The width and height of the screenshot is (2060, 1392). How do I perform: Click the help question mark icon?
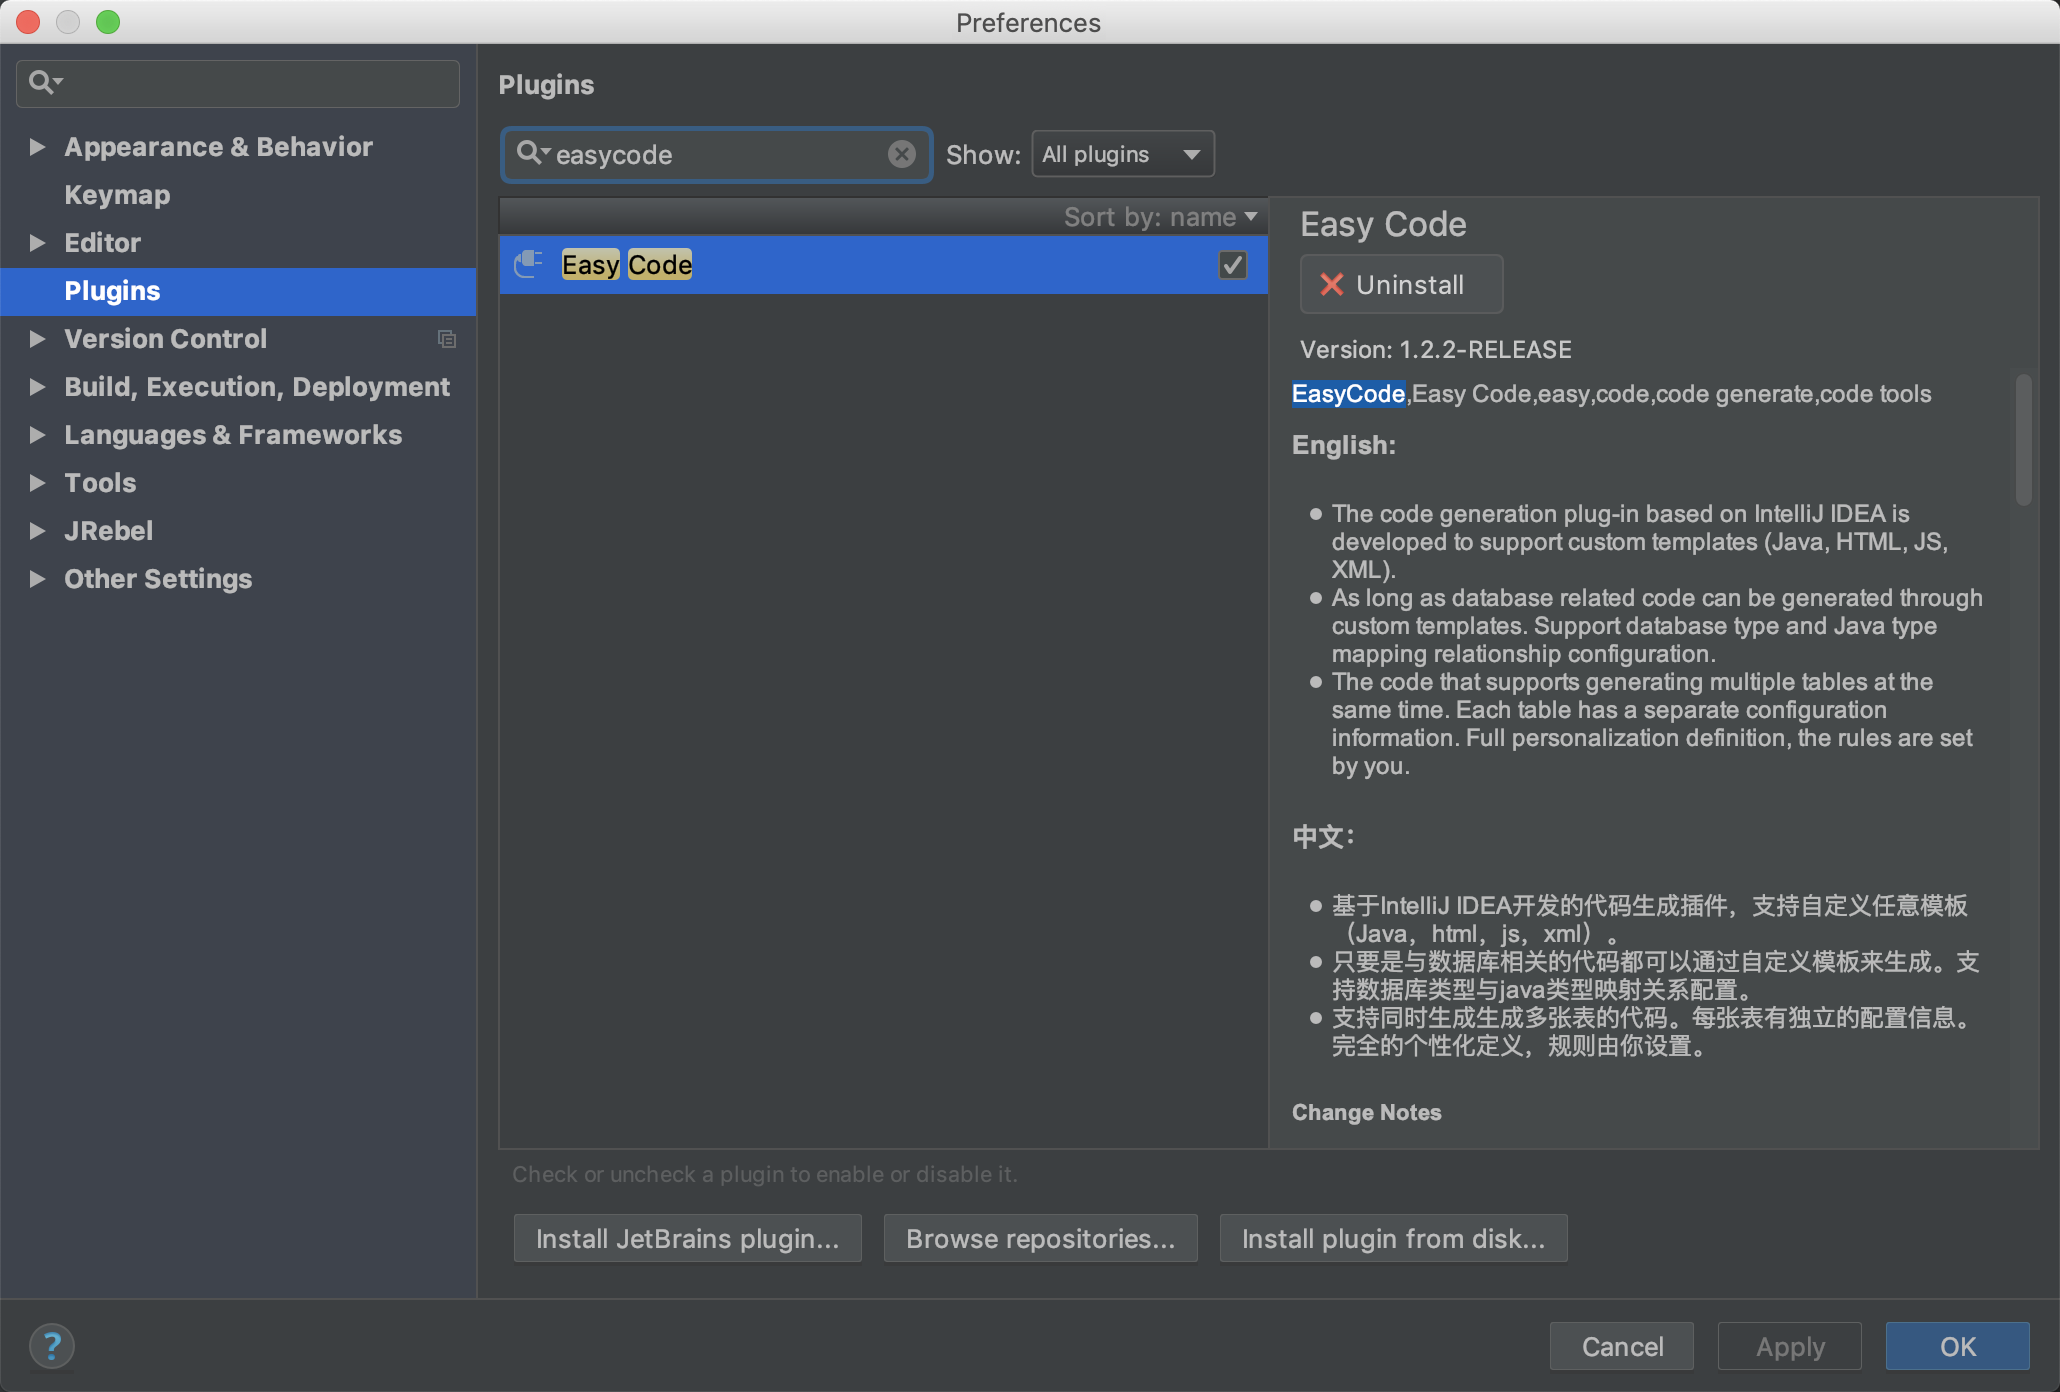tap(52, 1345)
